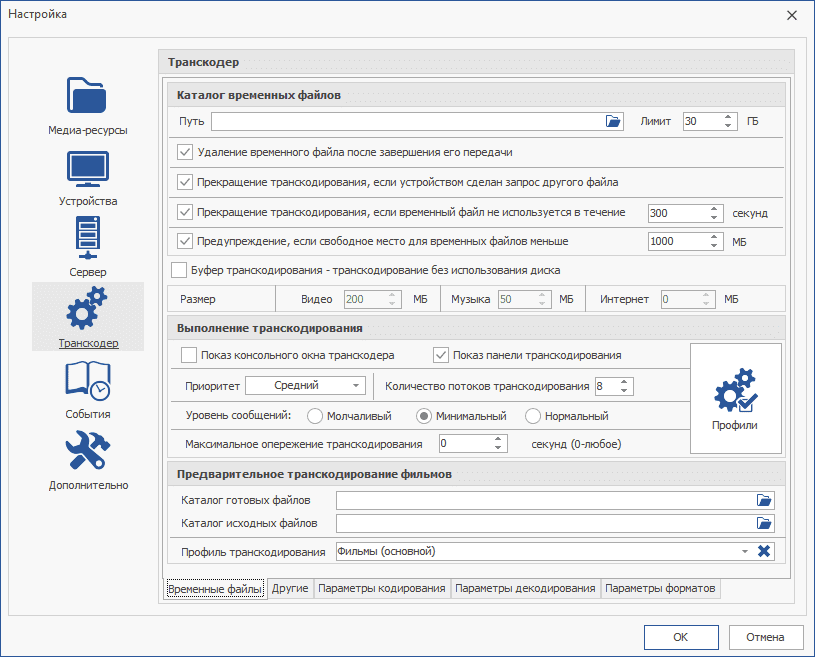This screenshot has height=657, width=815.
Task: Enable Буфер транскодирования checkbox
Action: tap(179, 270)
